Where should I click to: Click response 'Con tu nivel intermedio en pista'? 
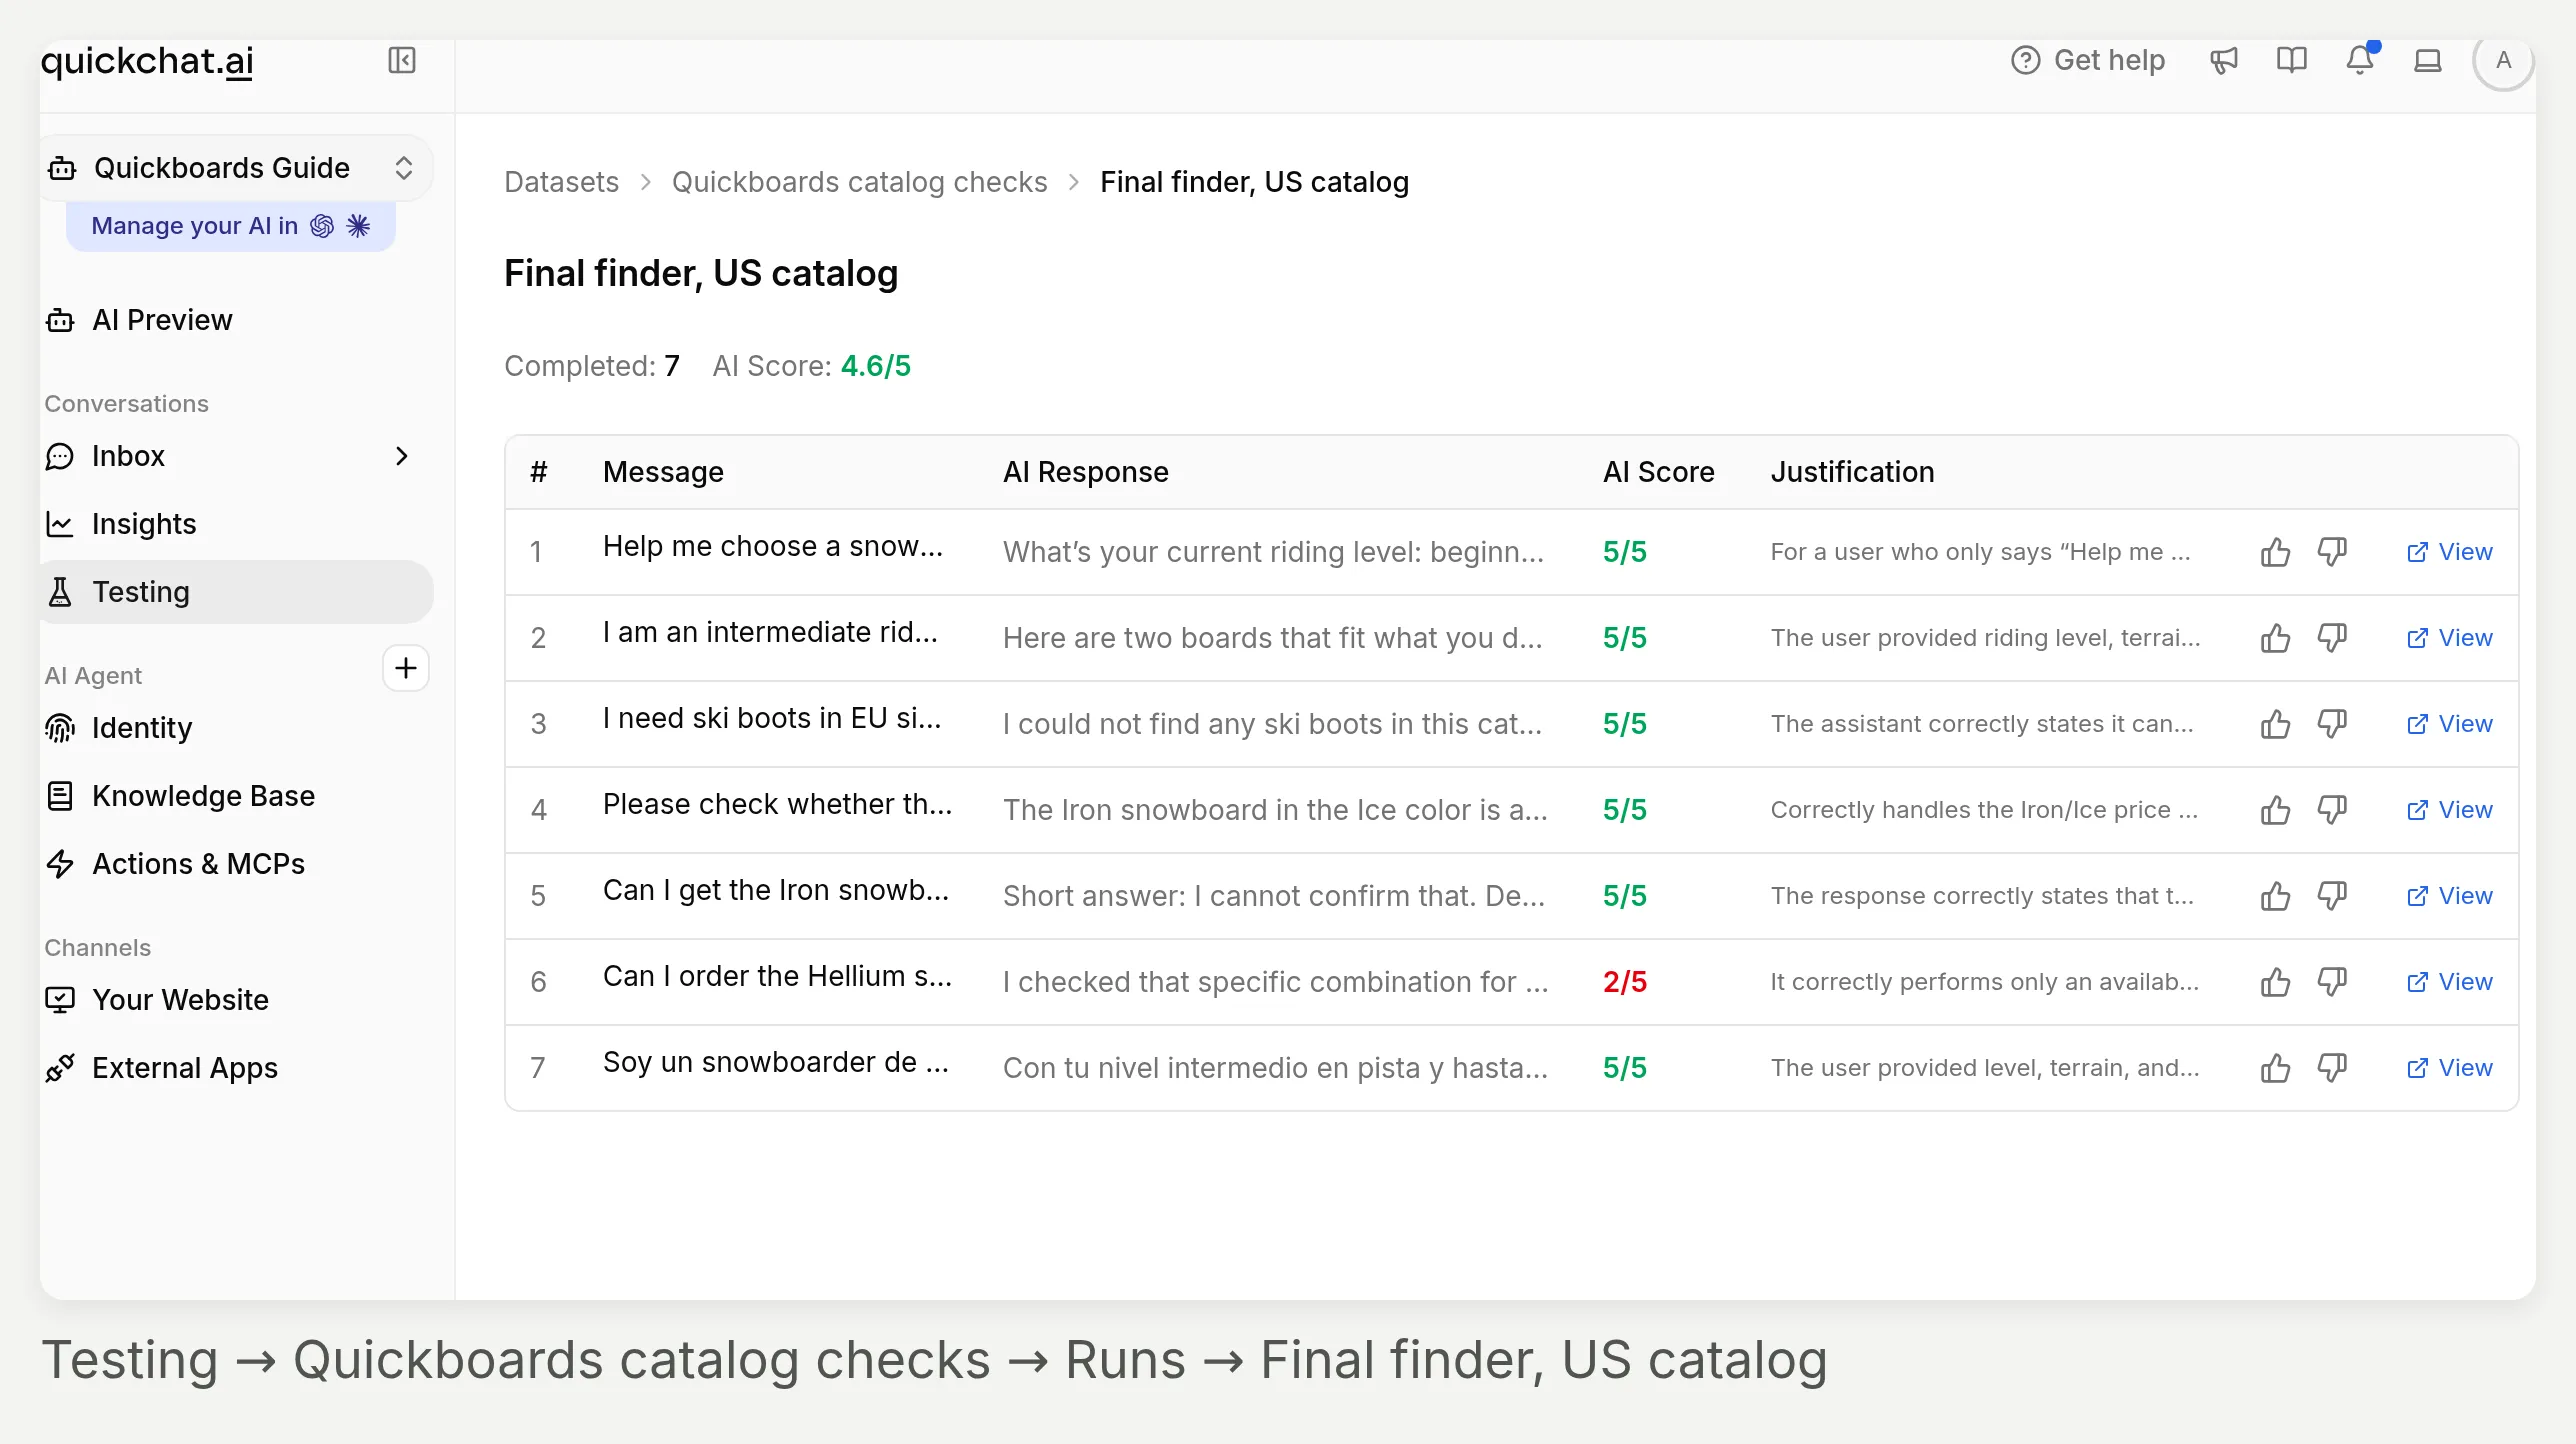tap(1275, 1068)
